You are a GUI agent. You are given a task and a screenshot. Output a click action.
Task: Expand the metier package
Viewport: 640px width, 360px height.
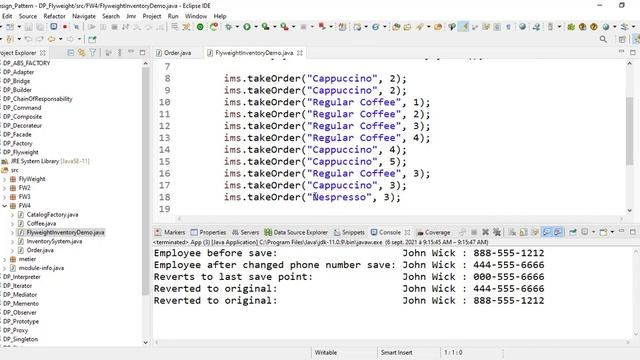[x=5, y=259]
